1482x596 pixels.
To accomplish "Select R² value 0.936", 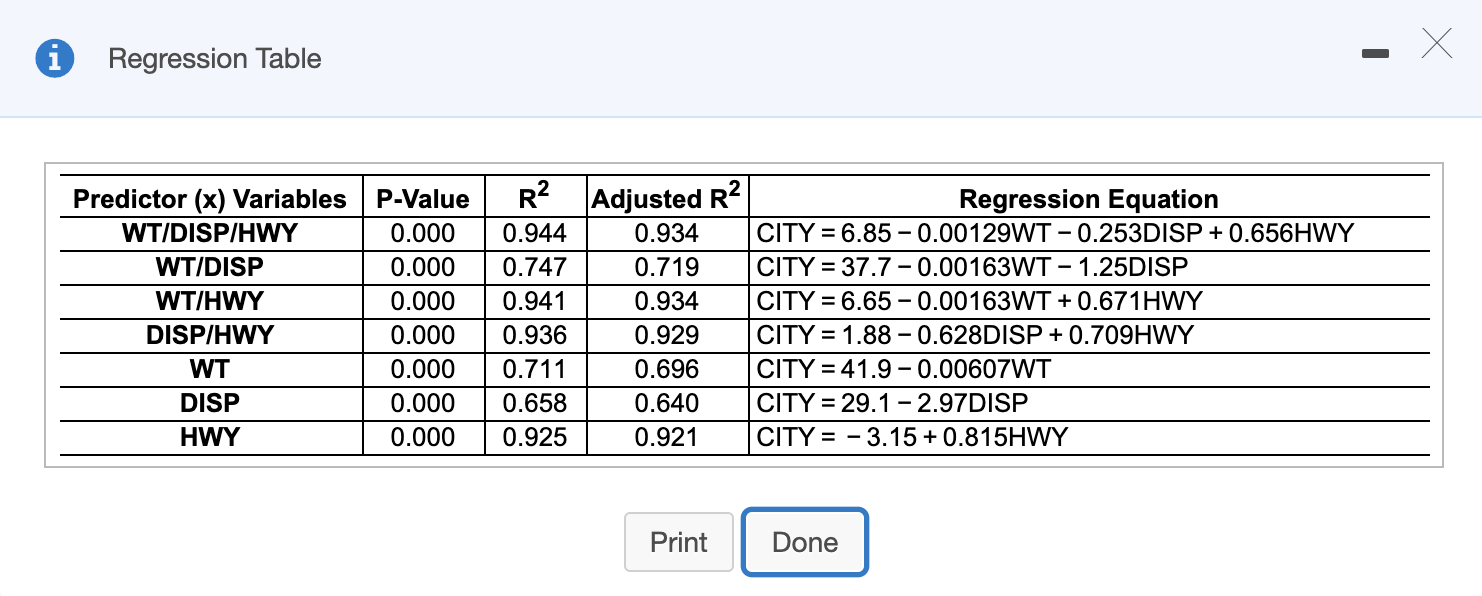I will coord(535,335).
